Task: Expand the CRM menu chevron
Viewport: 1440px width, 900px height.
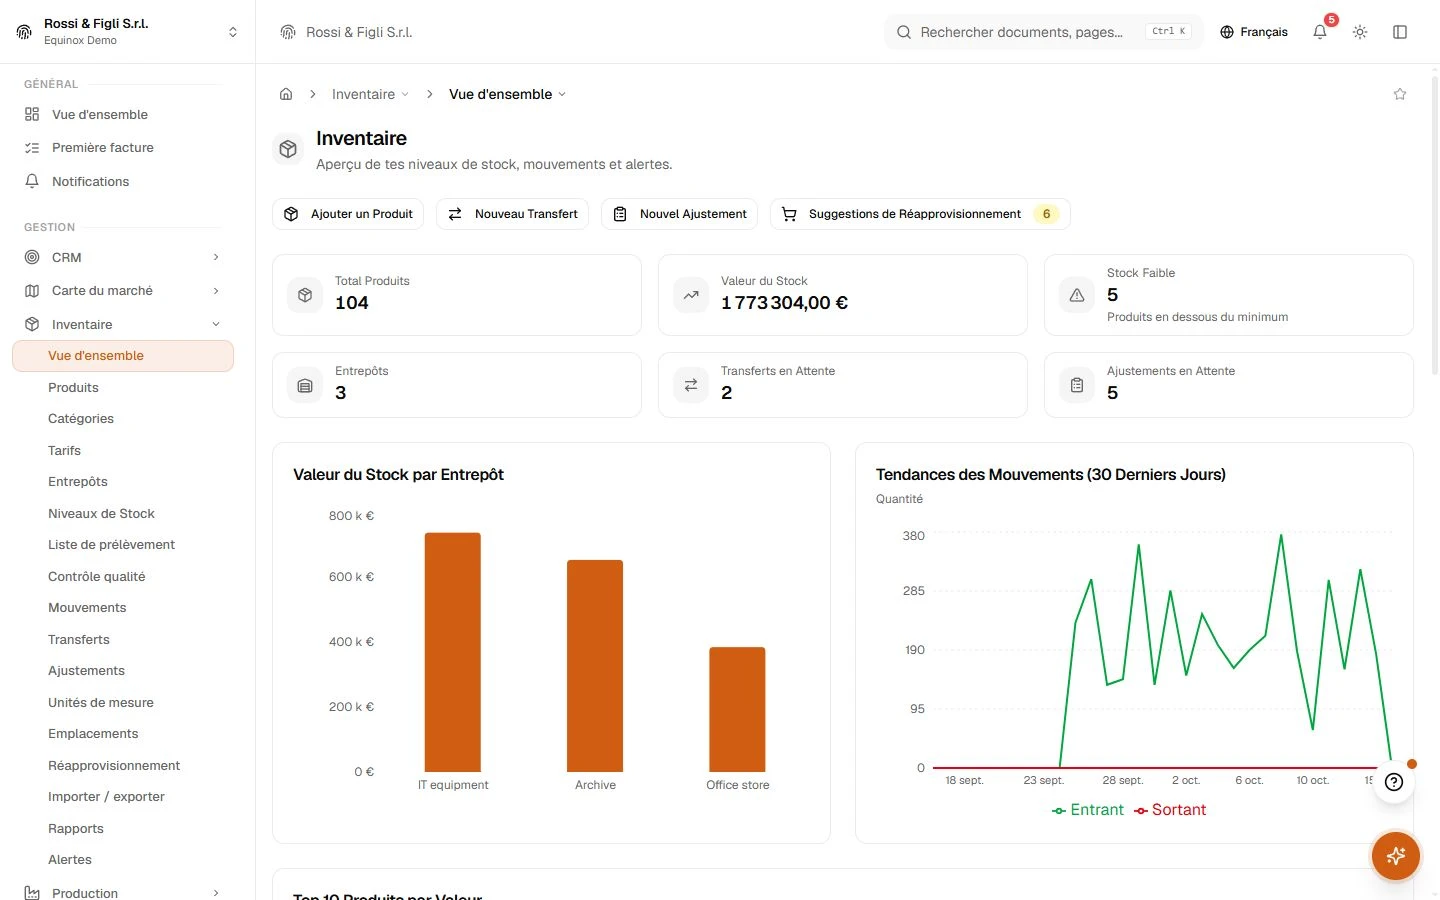Action: [216, 257]
